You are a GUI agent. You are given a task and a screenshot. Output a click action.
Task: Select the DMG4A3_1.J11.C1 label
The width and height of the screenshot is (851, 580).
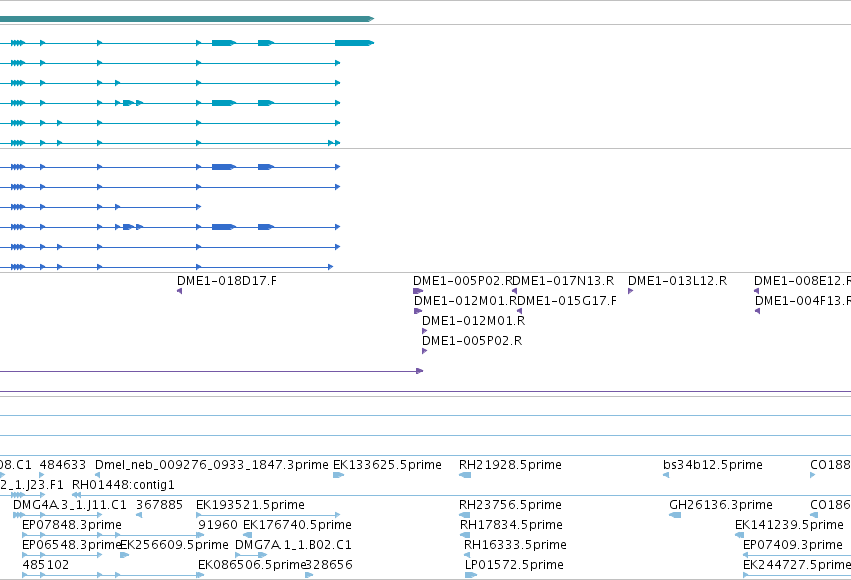click(69, 505)
